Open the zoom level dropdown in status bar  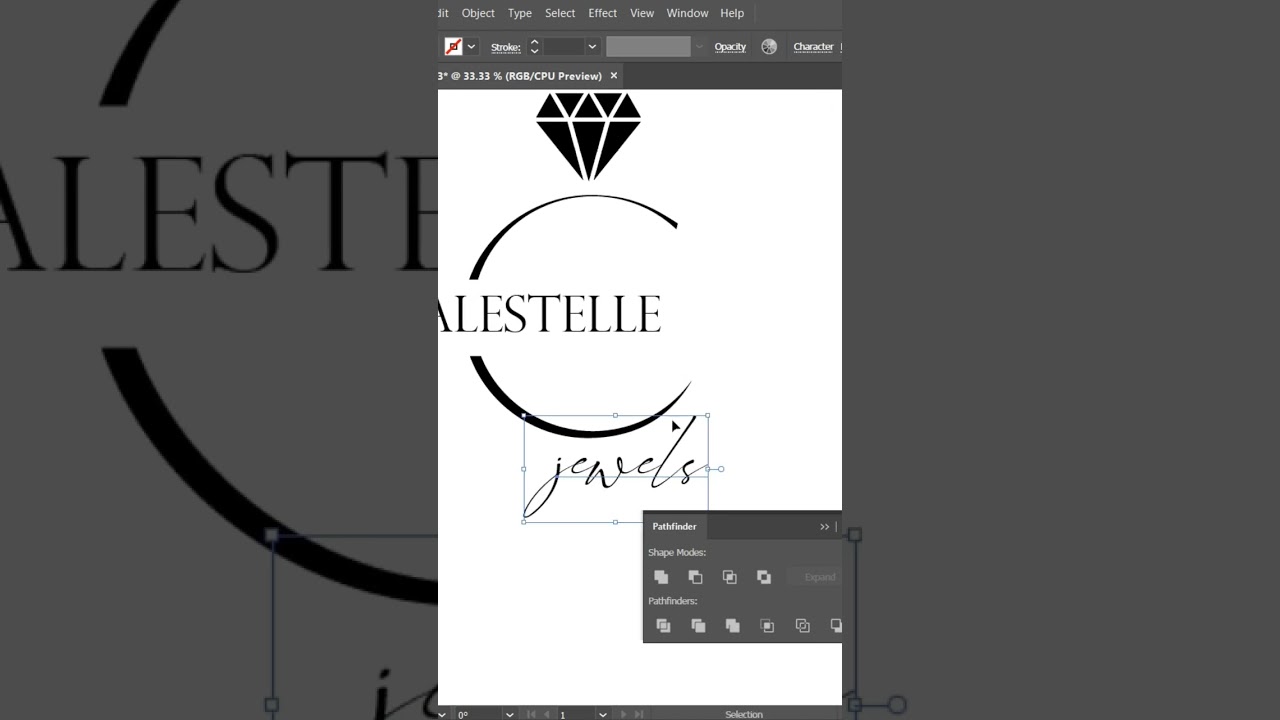click(x=442, y=714)
